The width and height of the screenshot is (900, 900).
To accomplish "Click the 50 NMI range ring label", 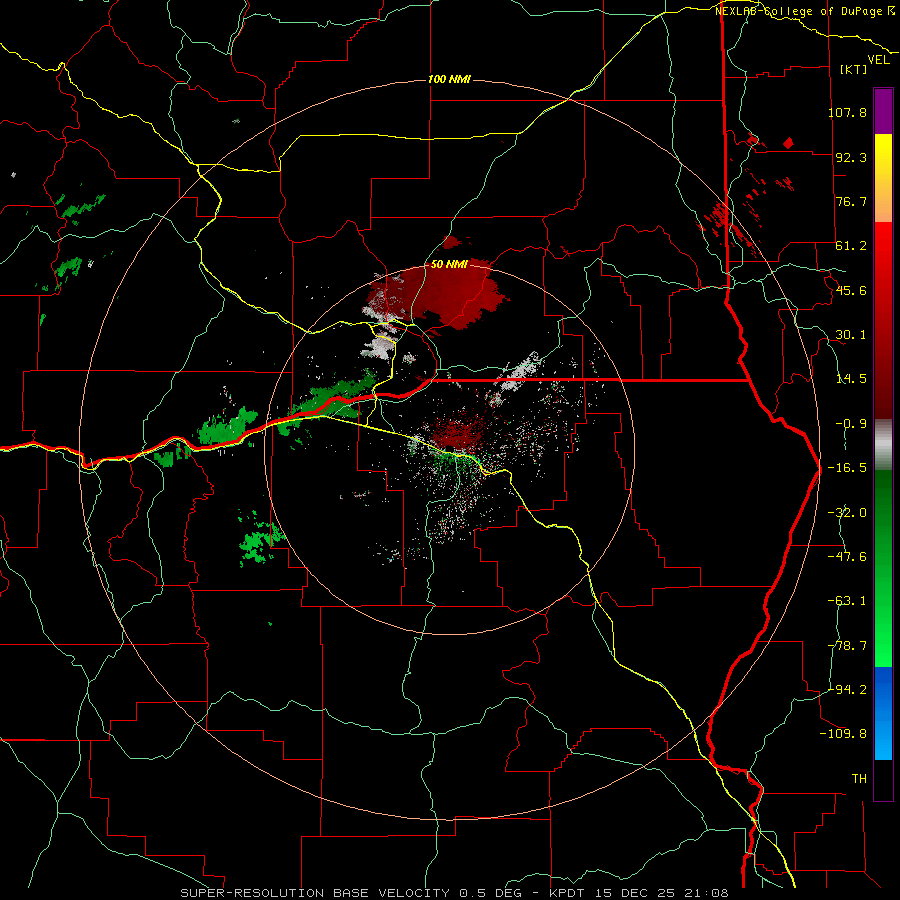I will click(x=449, y=265).
